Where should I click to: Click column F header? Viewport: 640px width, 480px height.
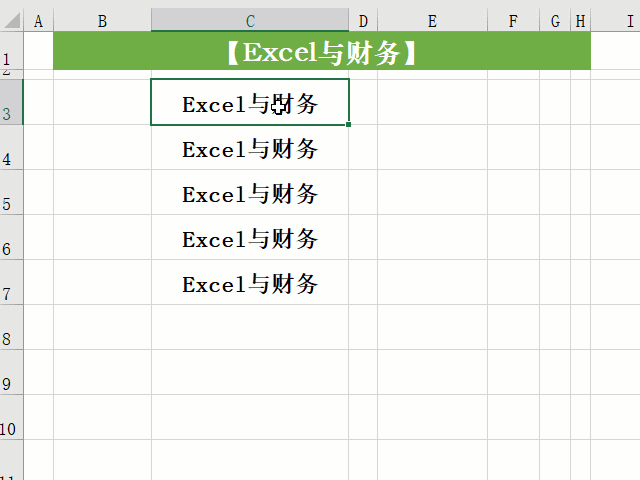click(x=513, y=21)
